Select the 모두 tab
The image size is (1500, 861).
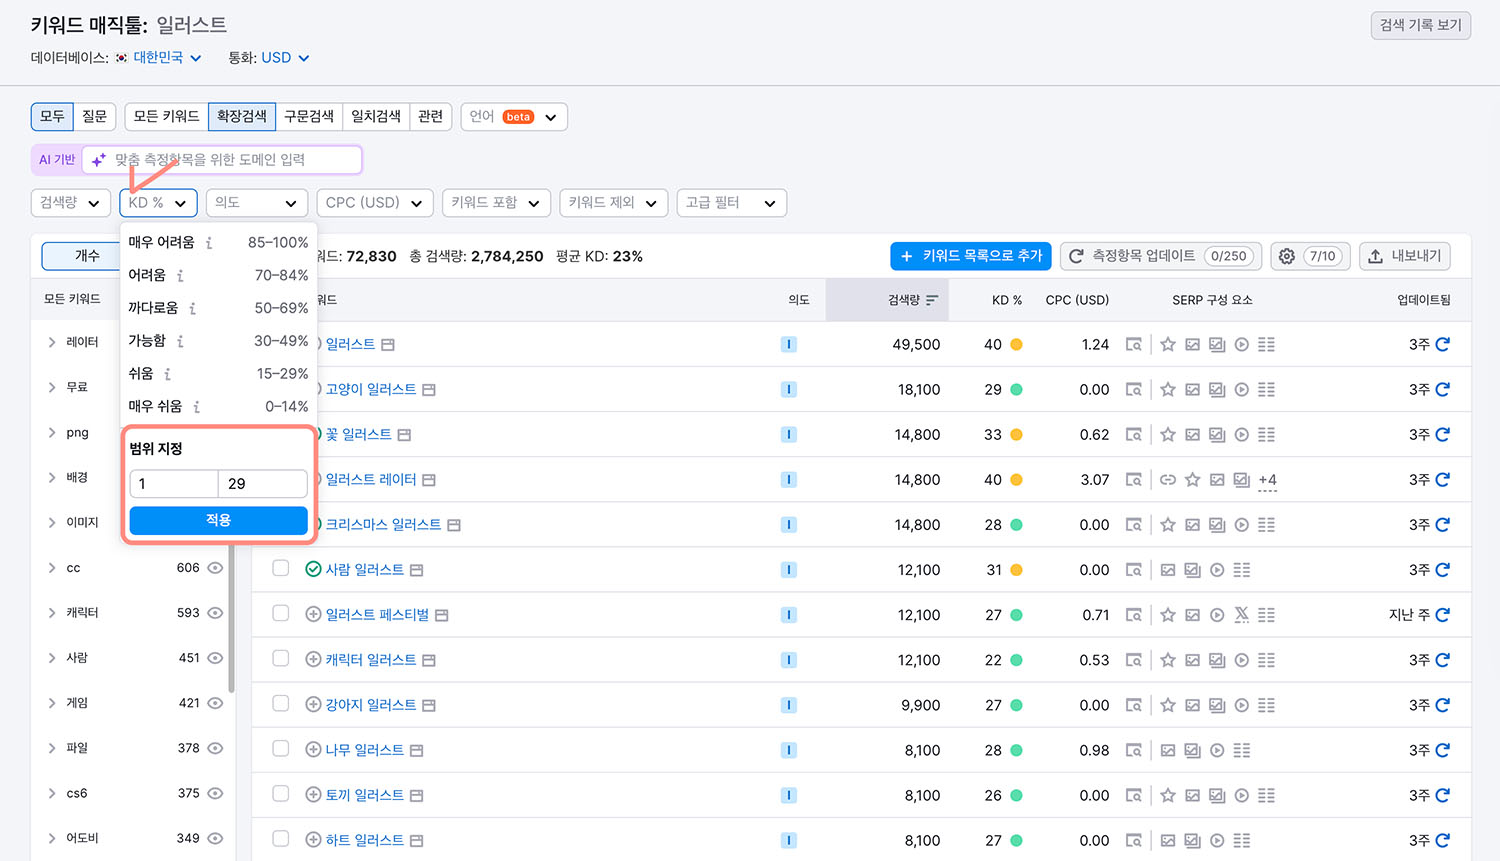pyautogui.click(x=52, y=117)
